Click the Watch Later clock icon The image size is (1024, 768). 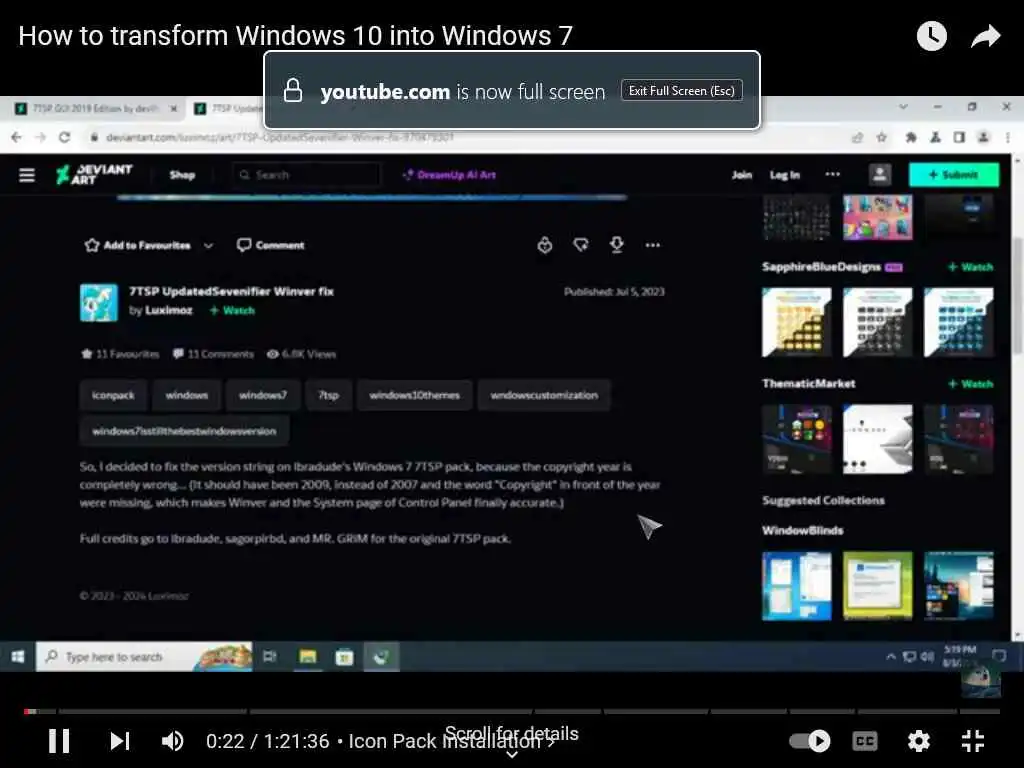[x=932, y=36]
